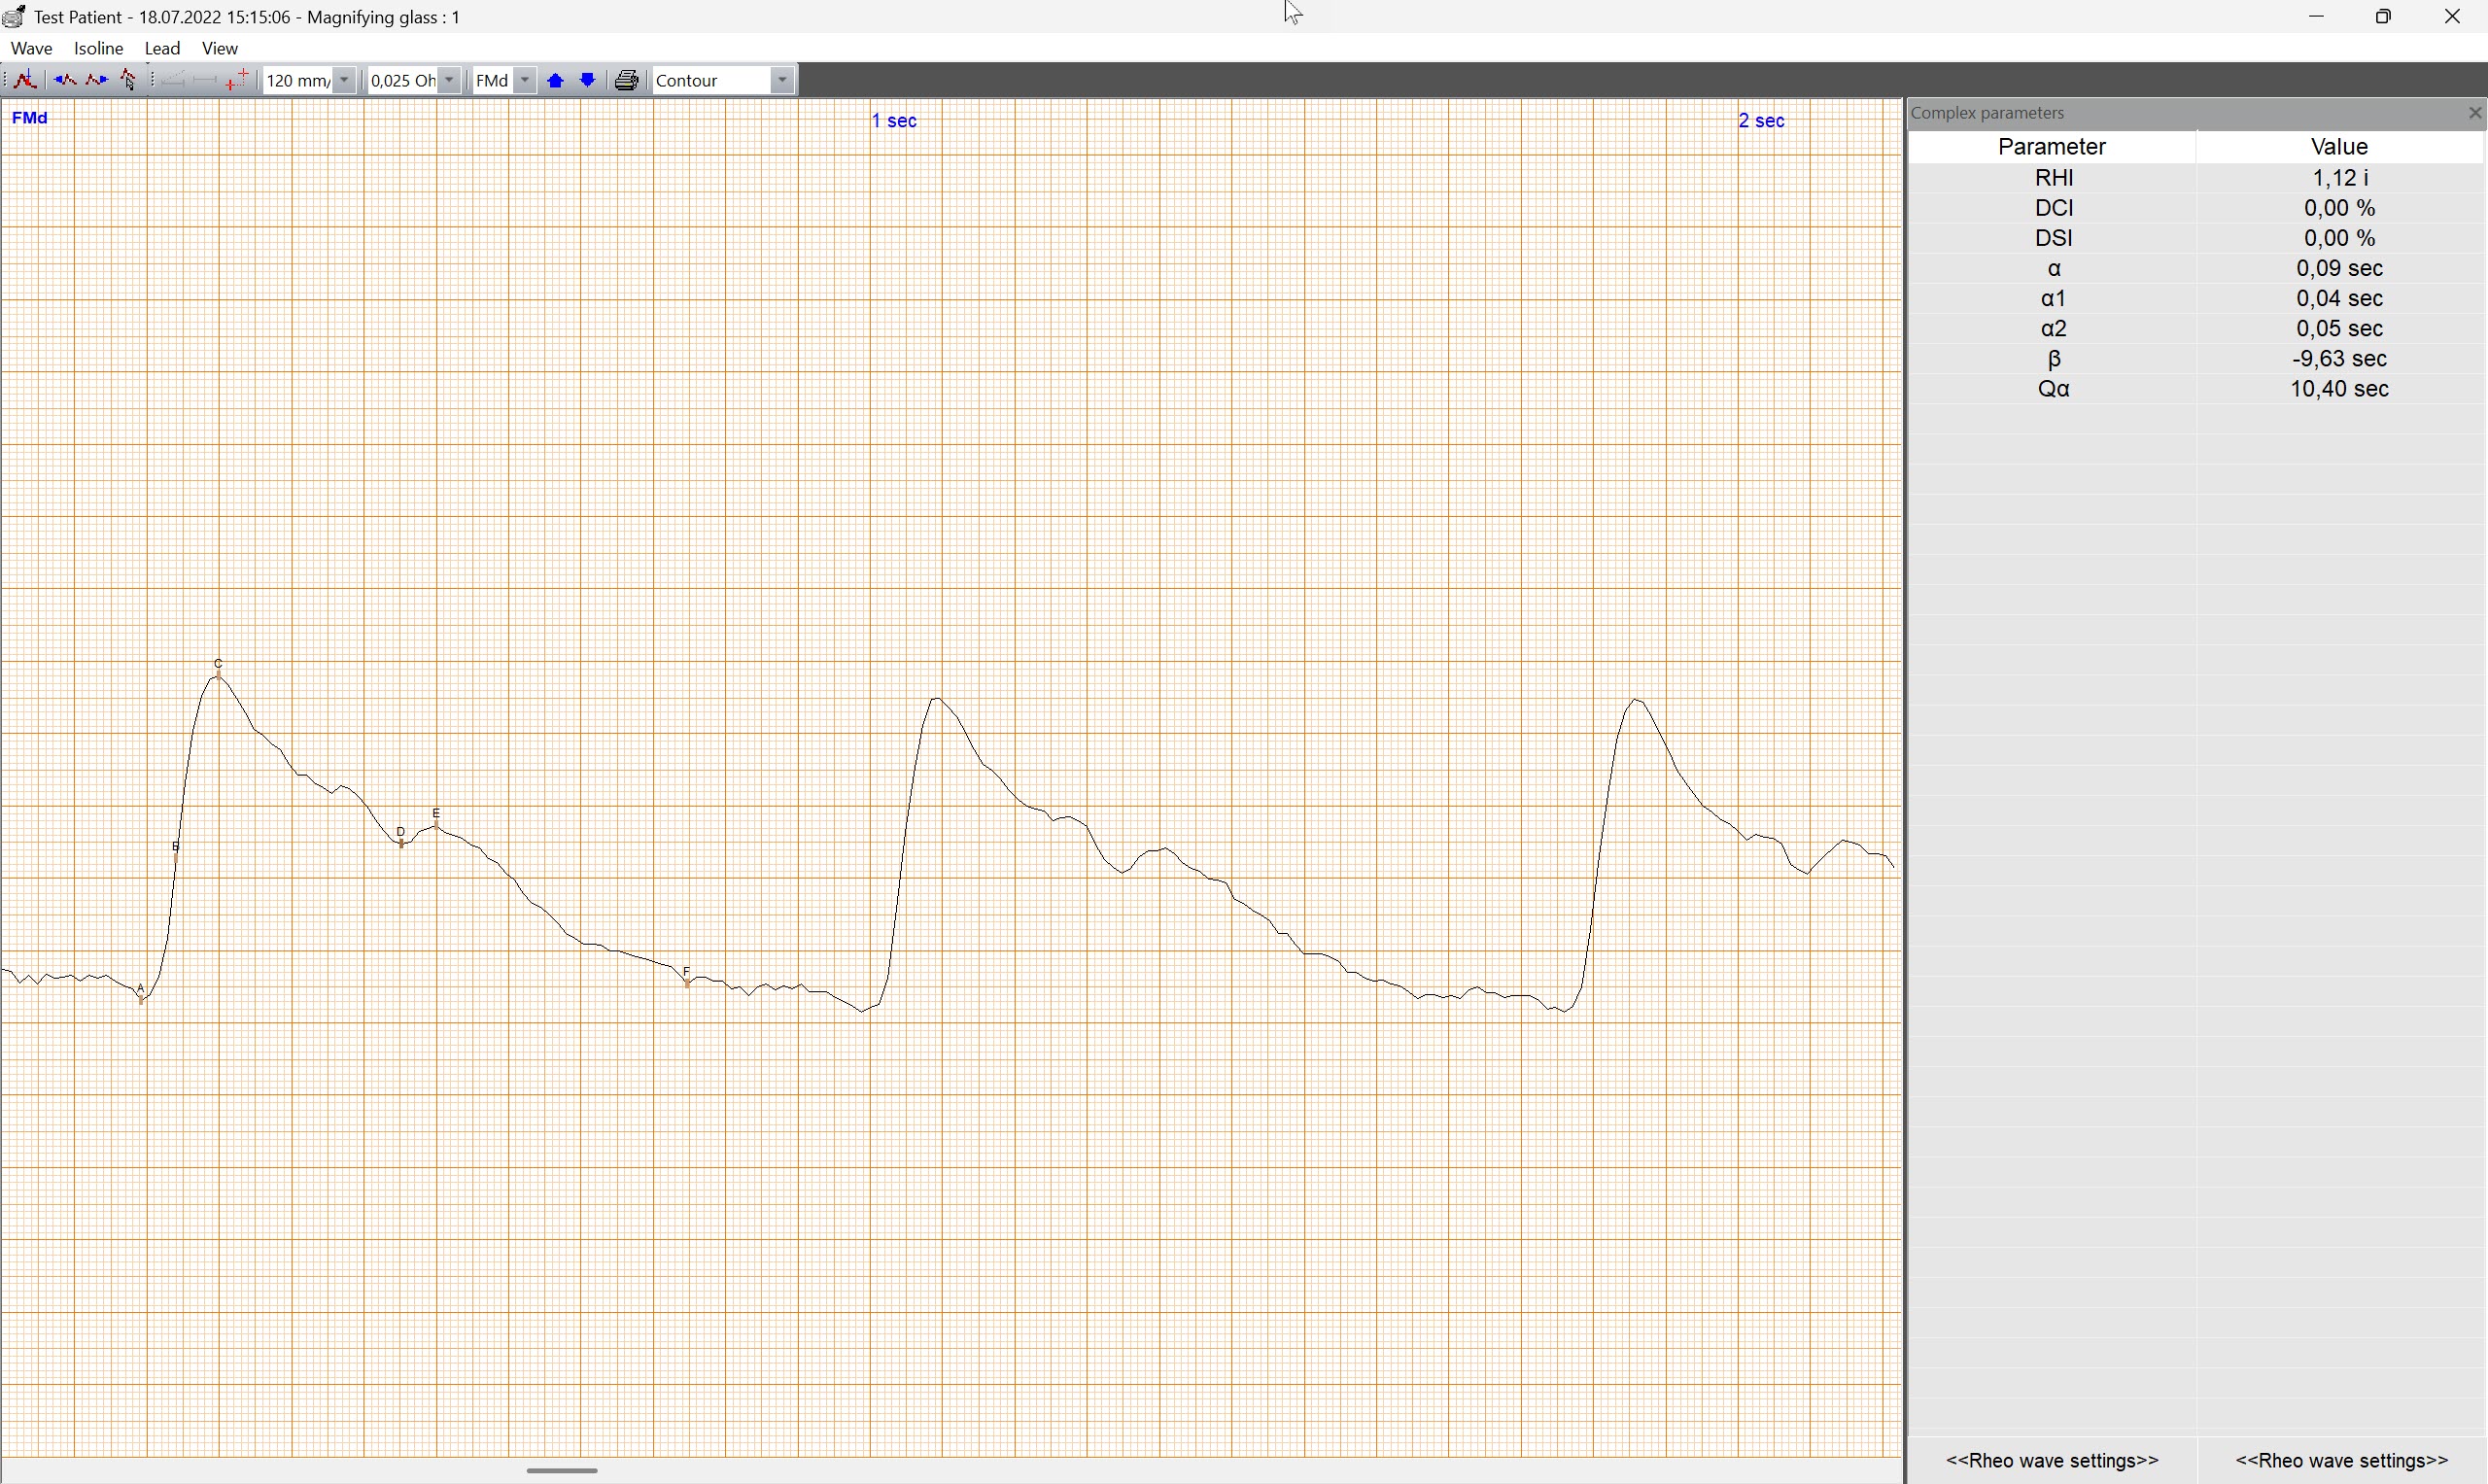Open the Contour mode dropdown
Image resolution: width=2488 pixels, height=1484 pixels.
coord(782,81)
